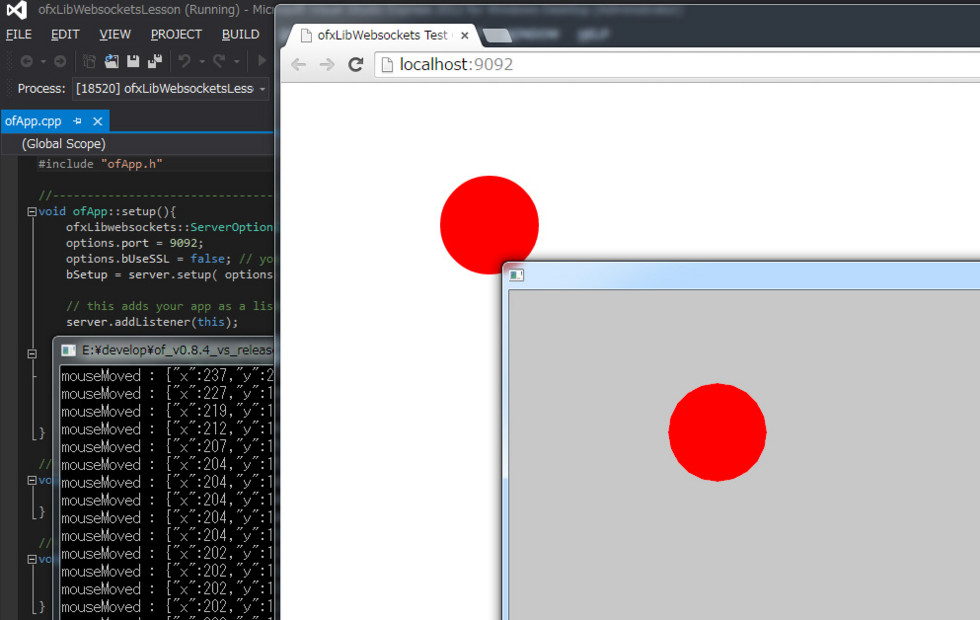Screen dimensions: 980x620
Task: Open the Undo history dropdown arrow
Action: point(202,61)
